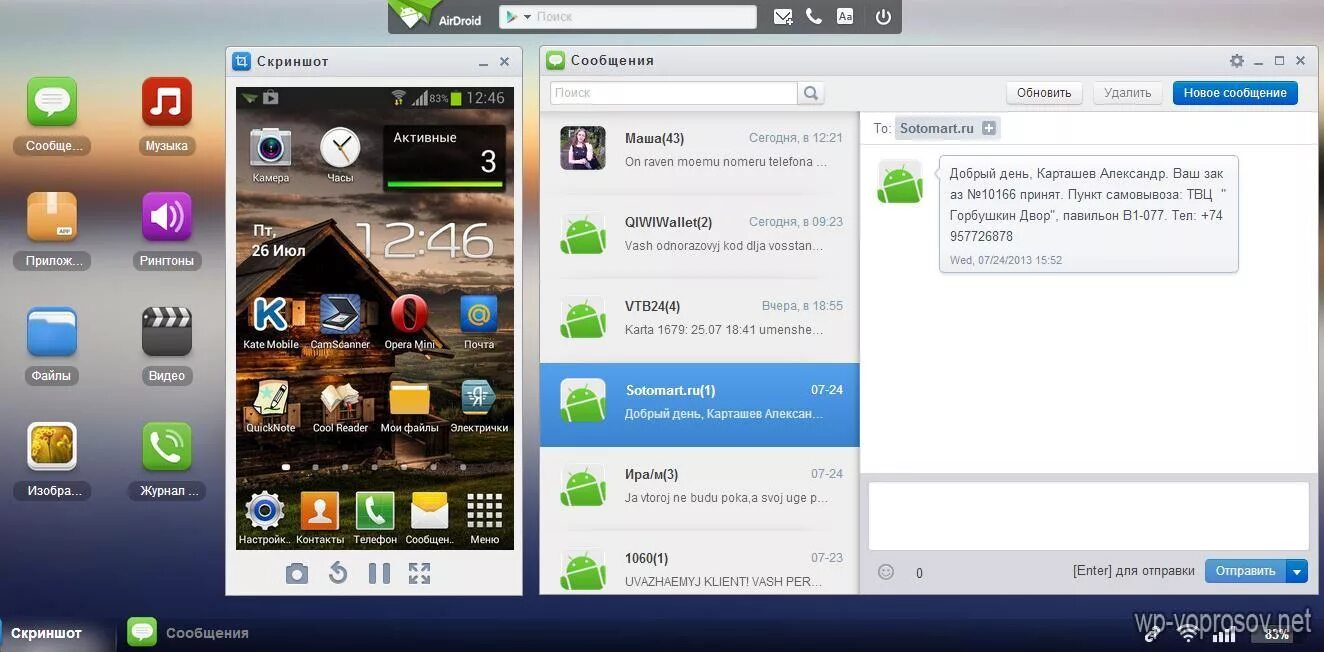The height and width of the screenshot is (652, 1324).
Task: Open the Журнал calls desktop icon
Action: pyautogui.click(x=166, y=447)
